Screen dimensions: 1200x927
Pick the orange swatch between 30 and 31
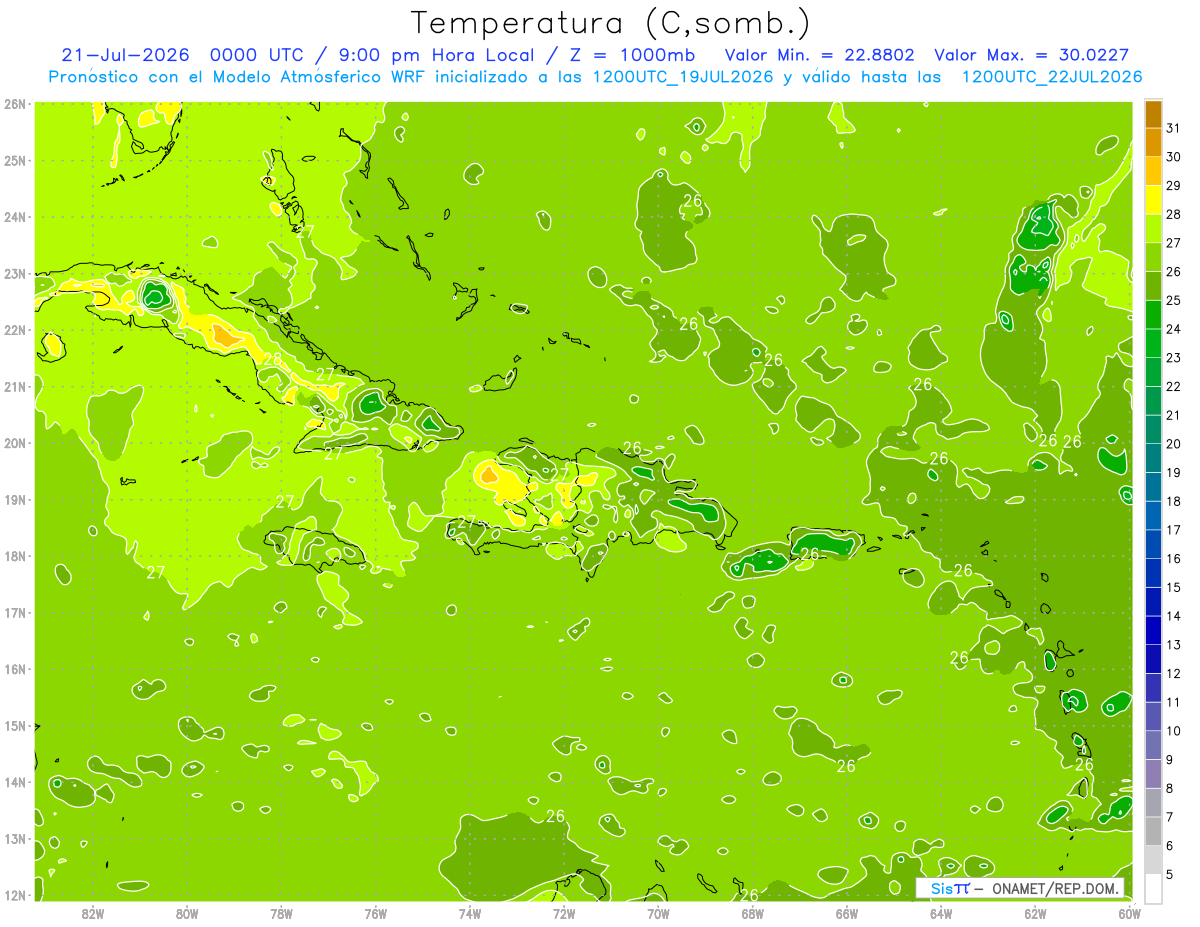coord(1153,143)
